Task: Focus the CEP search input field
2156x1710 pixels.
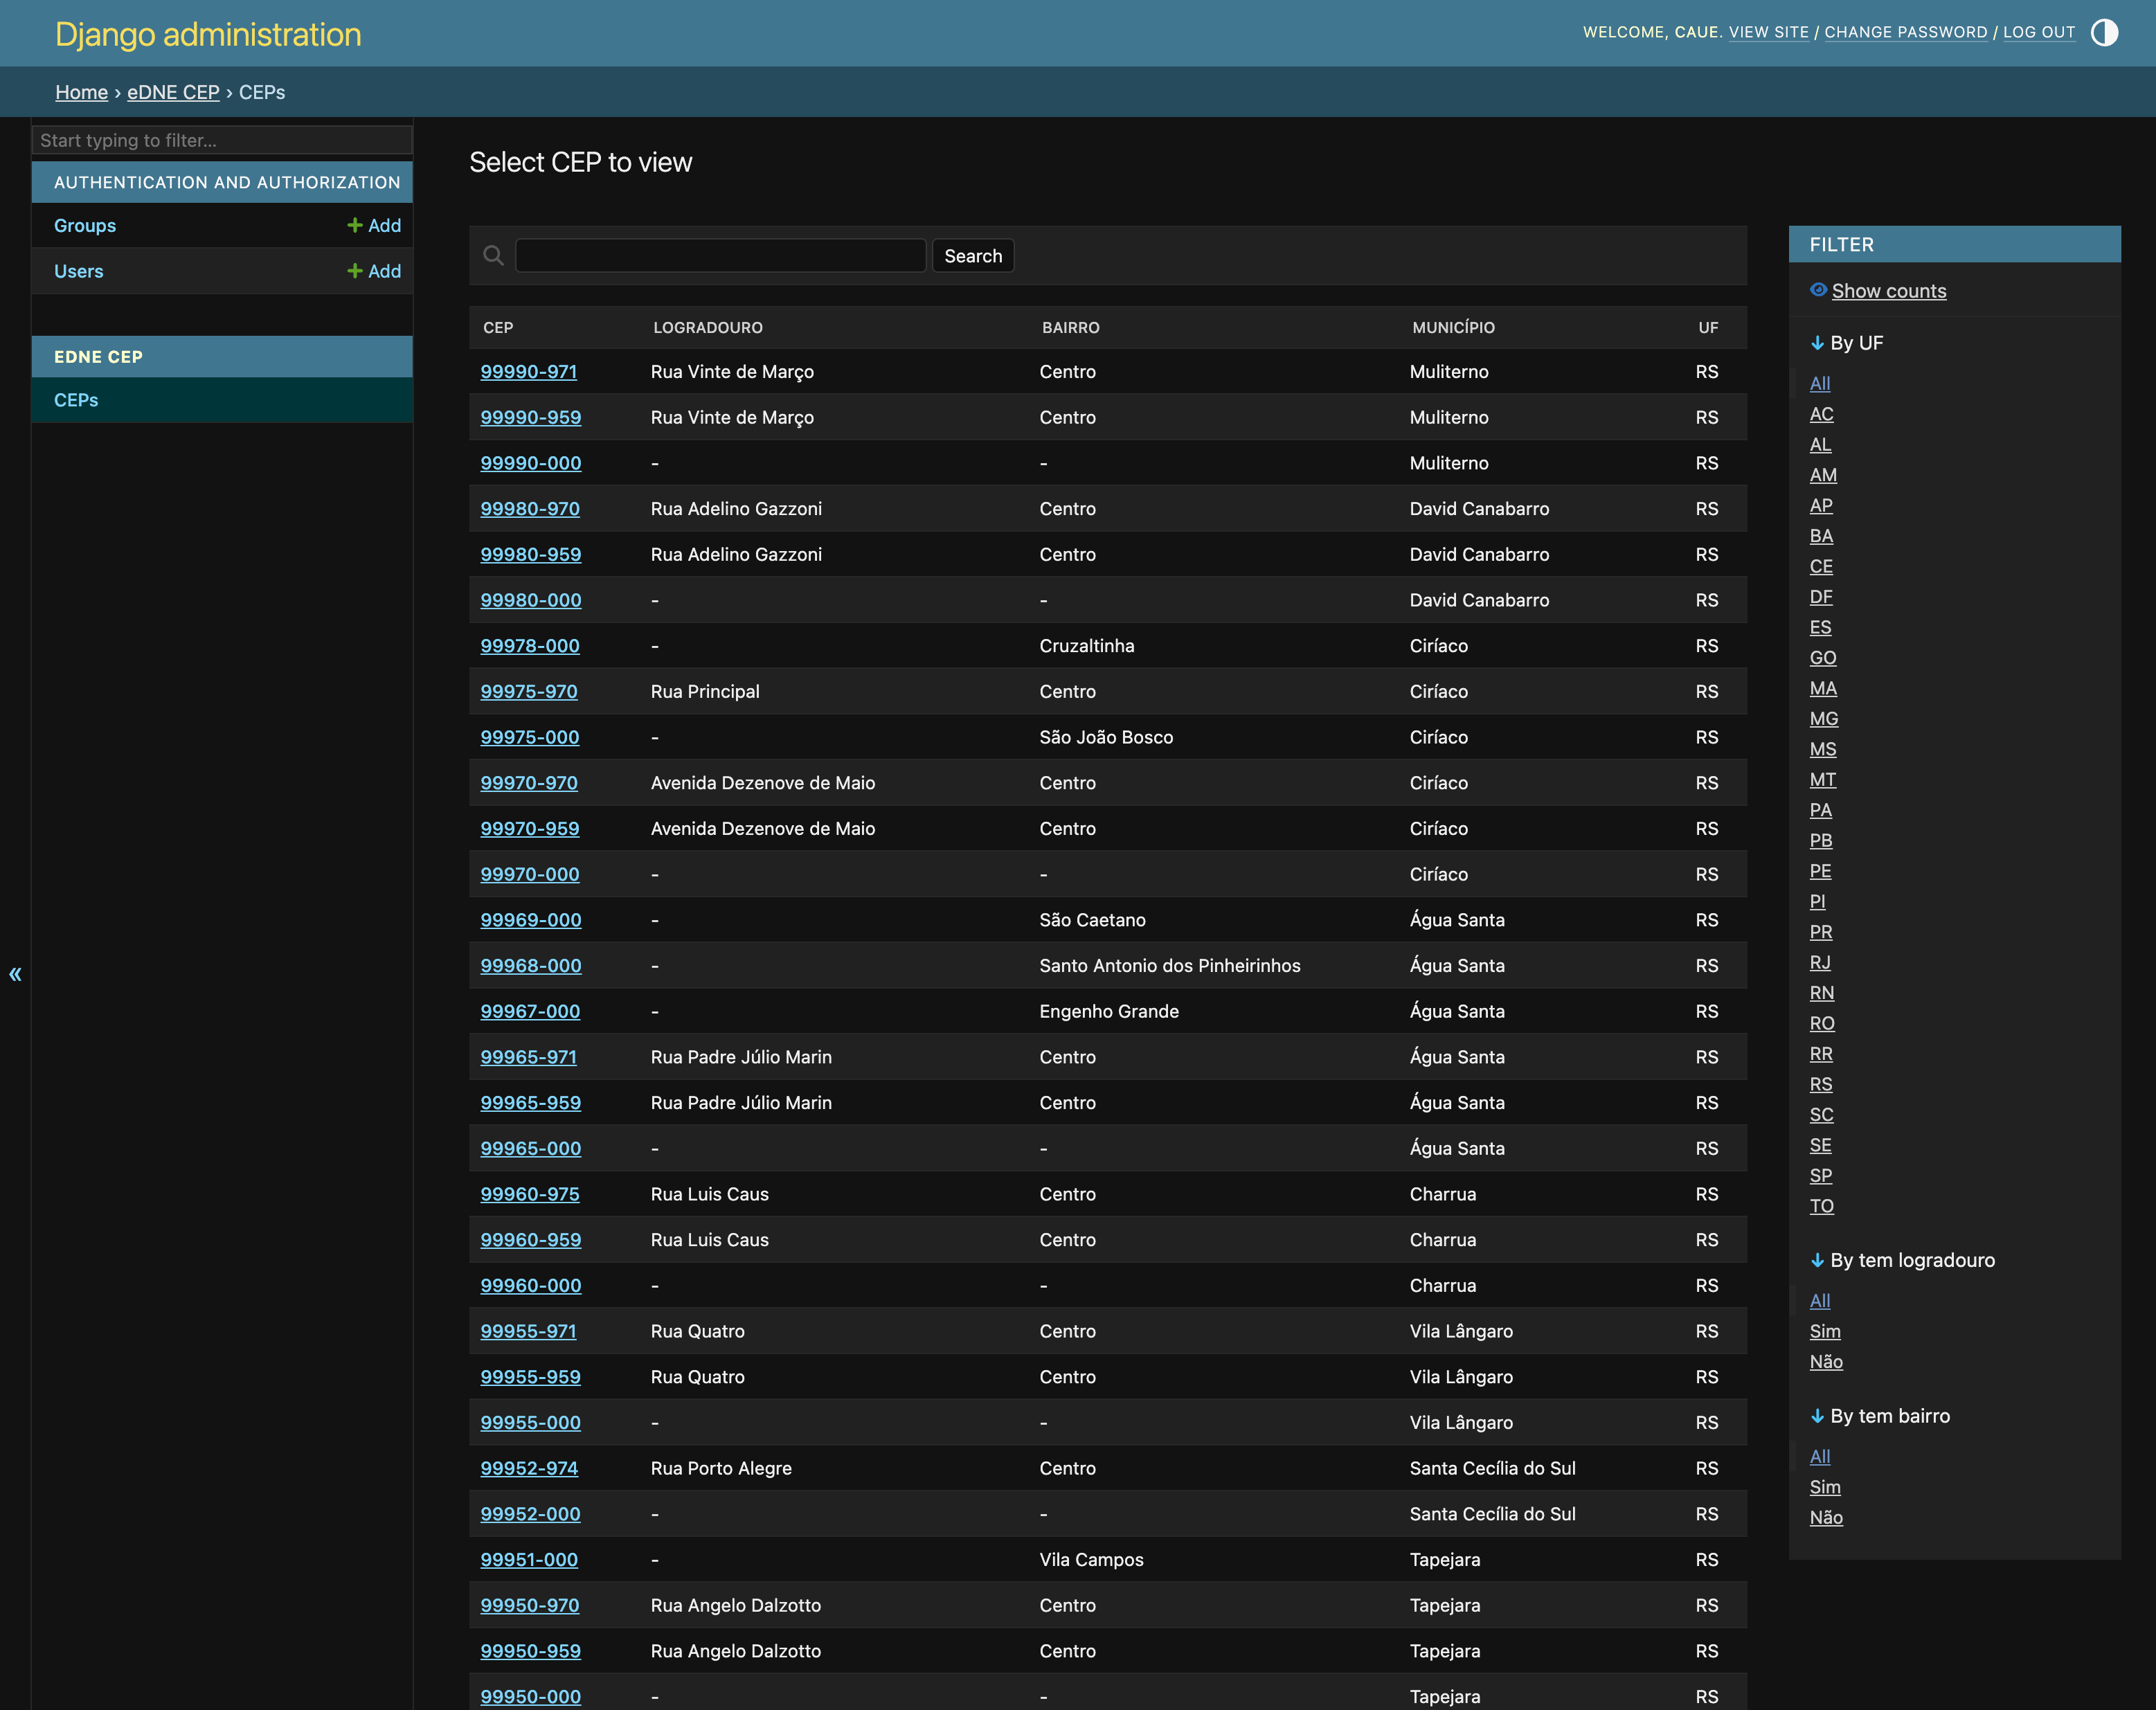Action: coord(720,256)
